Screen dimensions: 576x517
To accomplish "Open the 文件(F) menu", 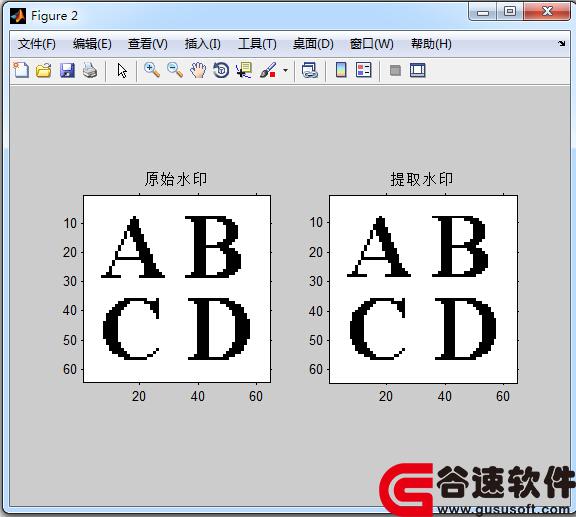I will tap(37, 44).
